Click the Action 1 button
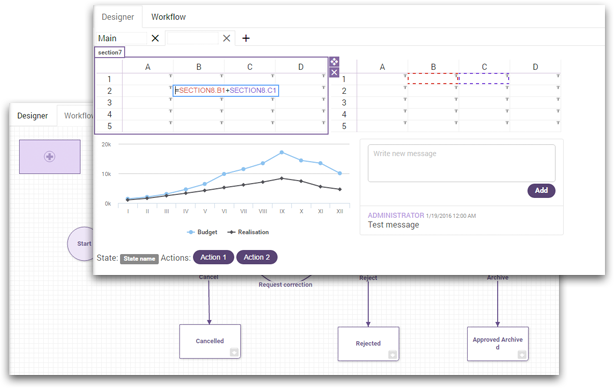 [213, 257]
